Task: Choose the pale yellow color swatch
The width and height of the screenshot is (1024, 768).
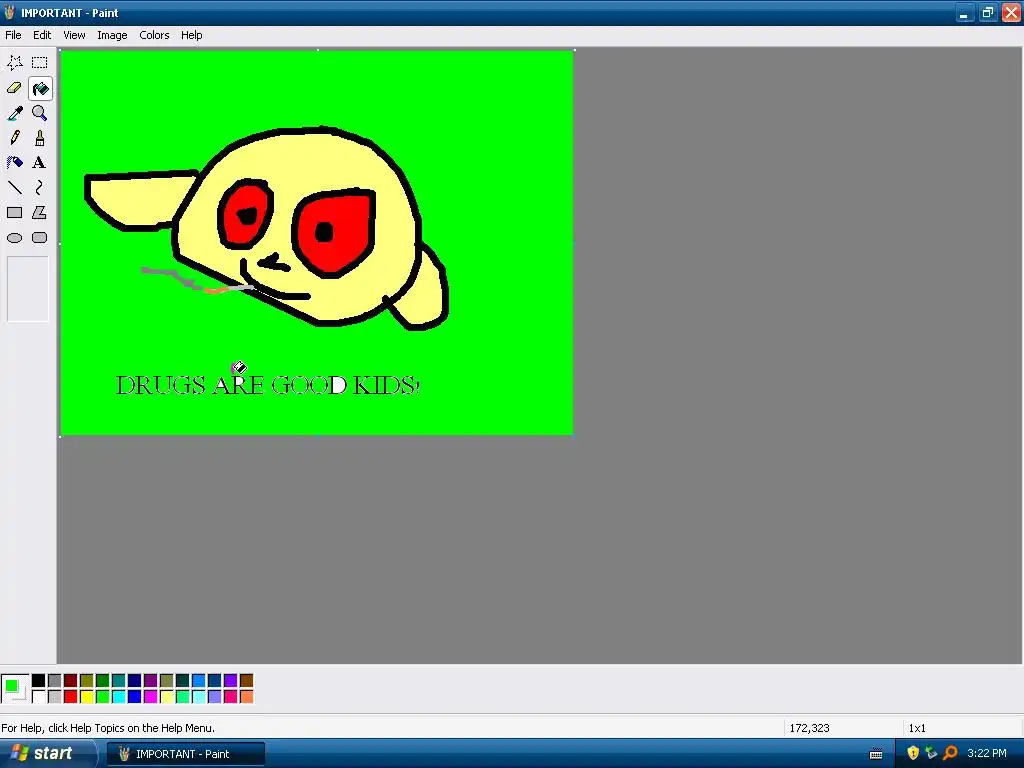Action: pos(167,697)
